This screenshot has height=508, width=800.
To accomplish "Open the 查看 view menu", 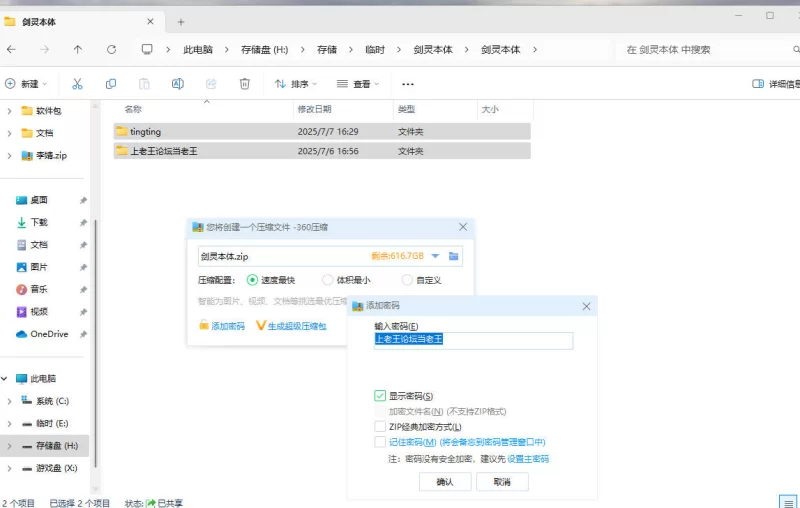I will pos(360,84).
